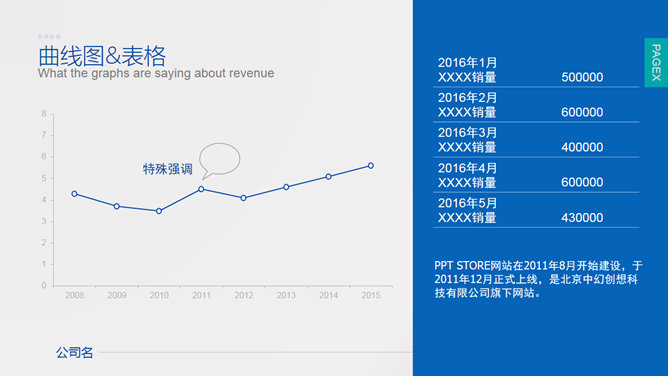Click the 公司名 footer text
Screen dimensions: 668x376
click(x=75, y=353)
